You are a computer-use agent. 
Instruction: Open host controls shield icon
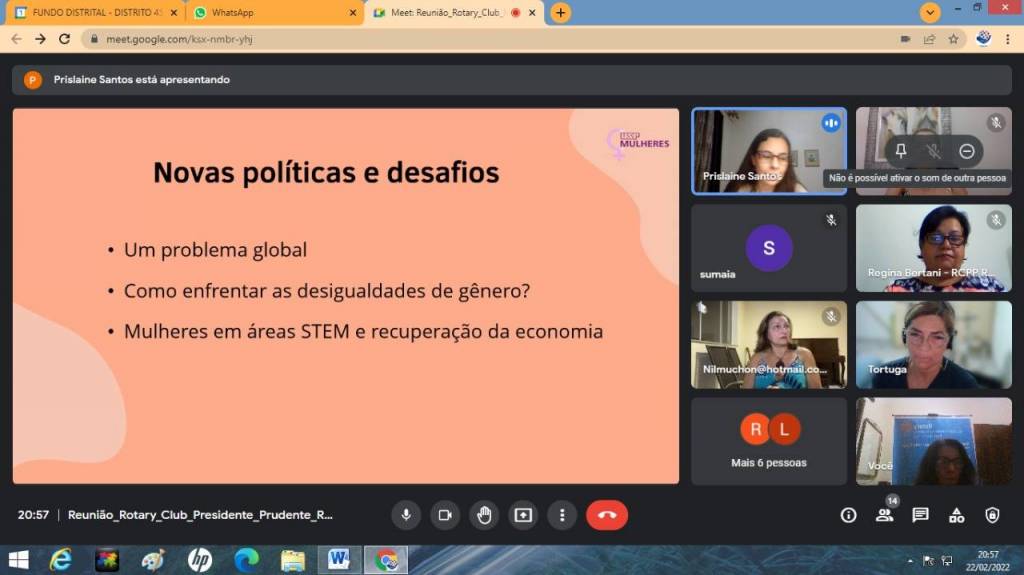992,515
